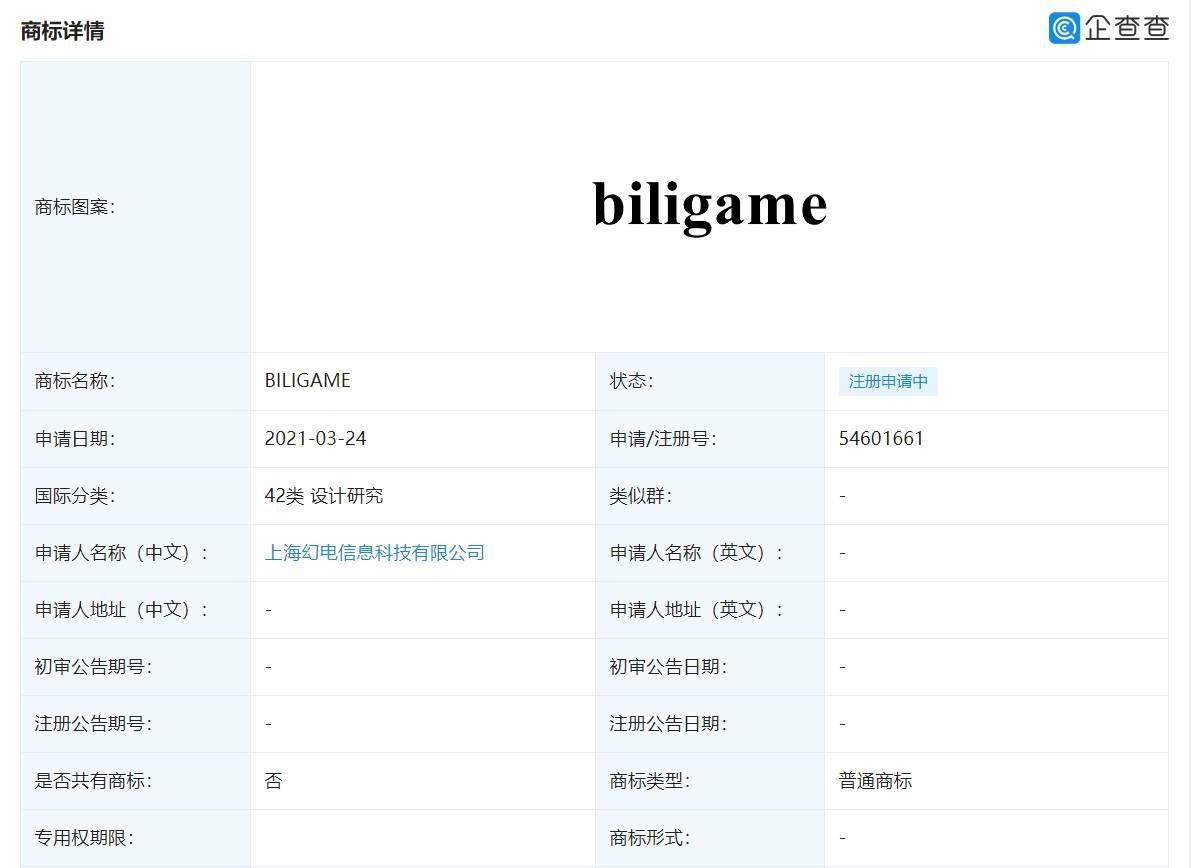This screenshot has width=1191, height=868.
Task: Click the 企查查 logo icon
Action: click(1064, 28)
